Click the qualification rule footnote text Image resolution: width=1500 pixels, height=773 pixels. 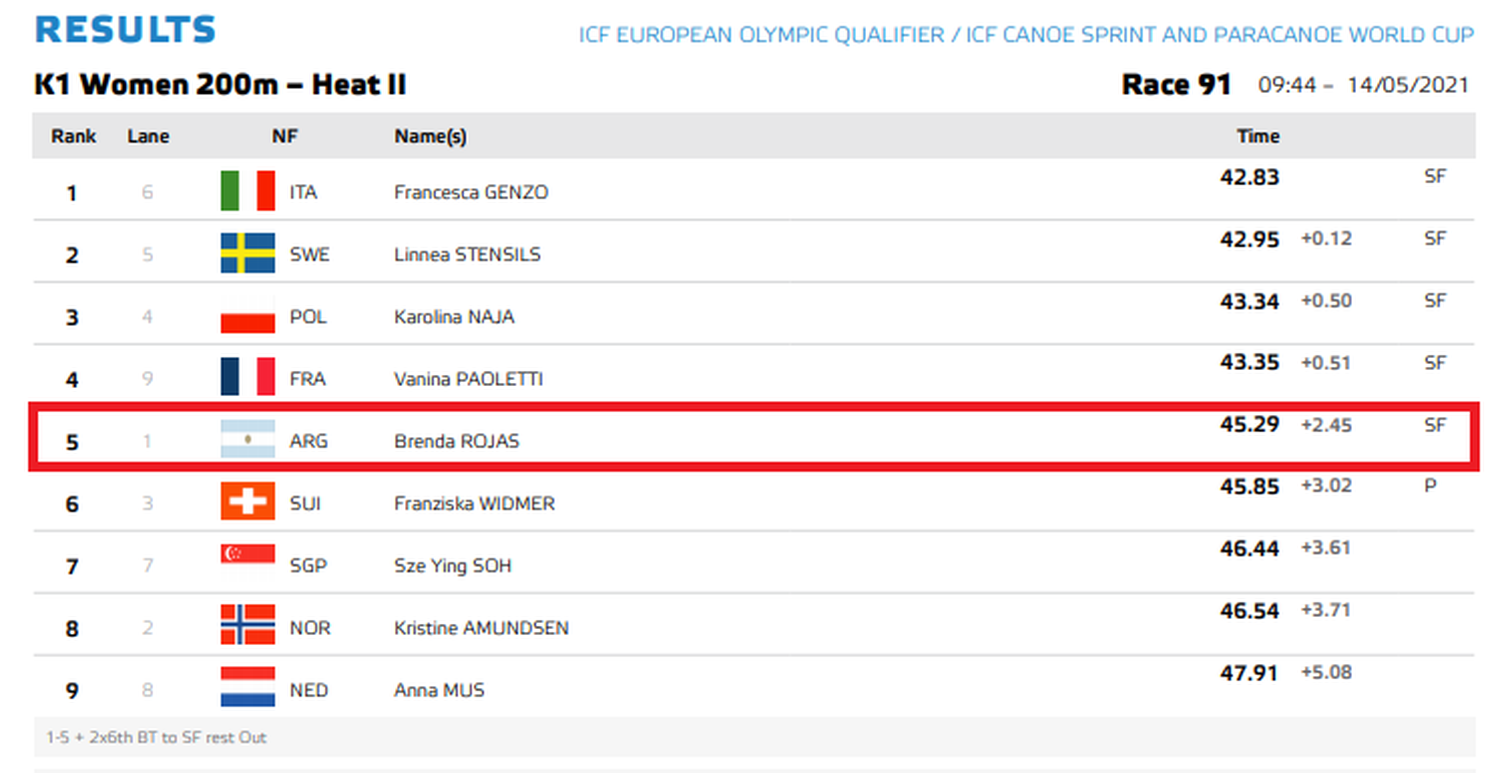coord(156,738)
